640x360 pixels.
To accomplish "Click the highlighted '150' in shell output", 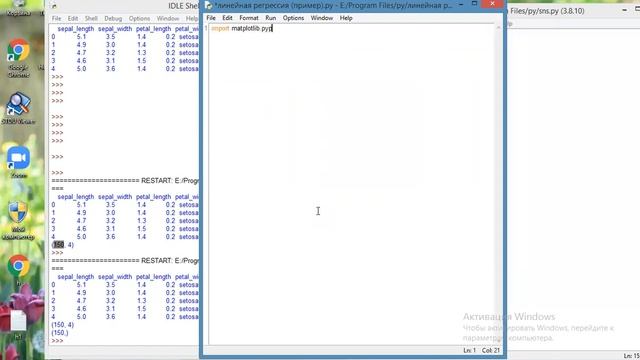I will [x=58, y=245].
